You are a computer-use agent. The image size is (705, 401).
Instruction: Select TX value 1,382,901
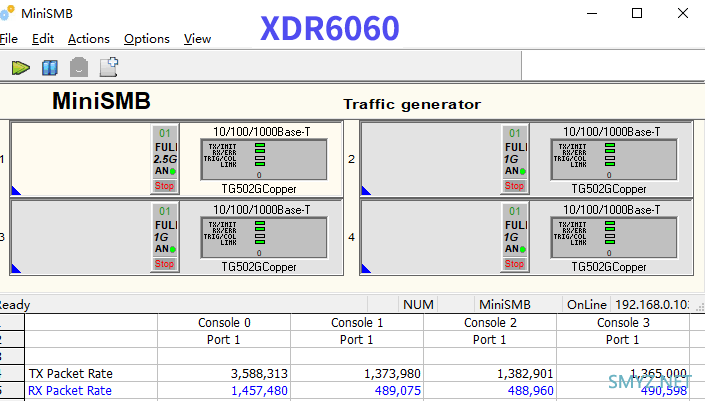(x=526, y=374)
